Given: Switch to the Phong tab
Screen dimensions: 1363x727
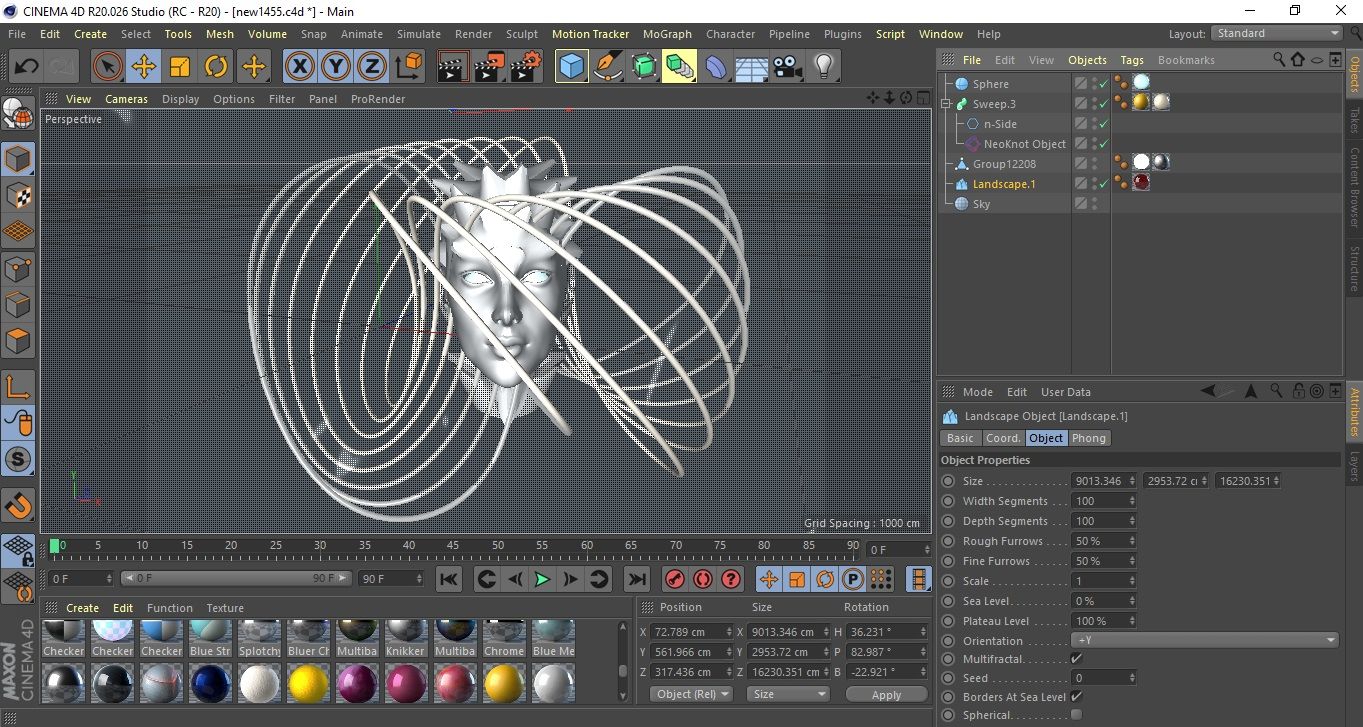Looking at the screenshot, I should click(1088, 438).
